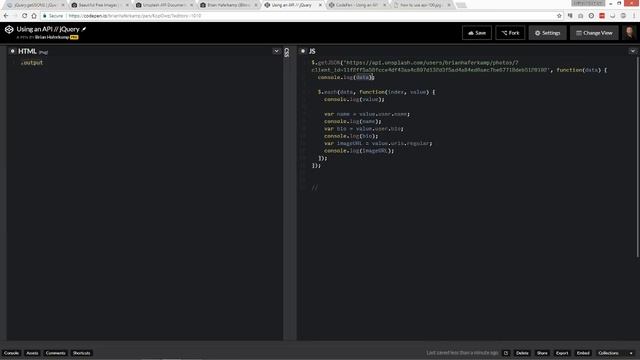This screenshot has width=640, height=360.
Task: Bookmark this page with star icon
Action: (559, 16)
